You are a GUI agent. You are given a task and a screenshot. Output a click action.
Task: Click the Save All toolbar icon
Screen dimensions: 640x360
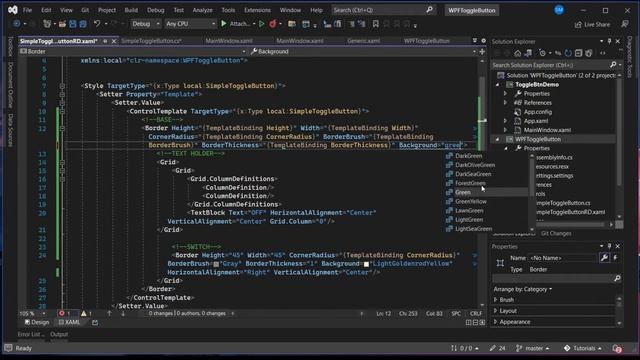(x=83, y=24)
